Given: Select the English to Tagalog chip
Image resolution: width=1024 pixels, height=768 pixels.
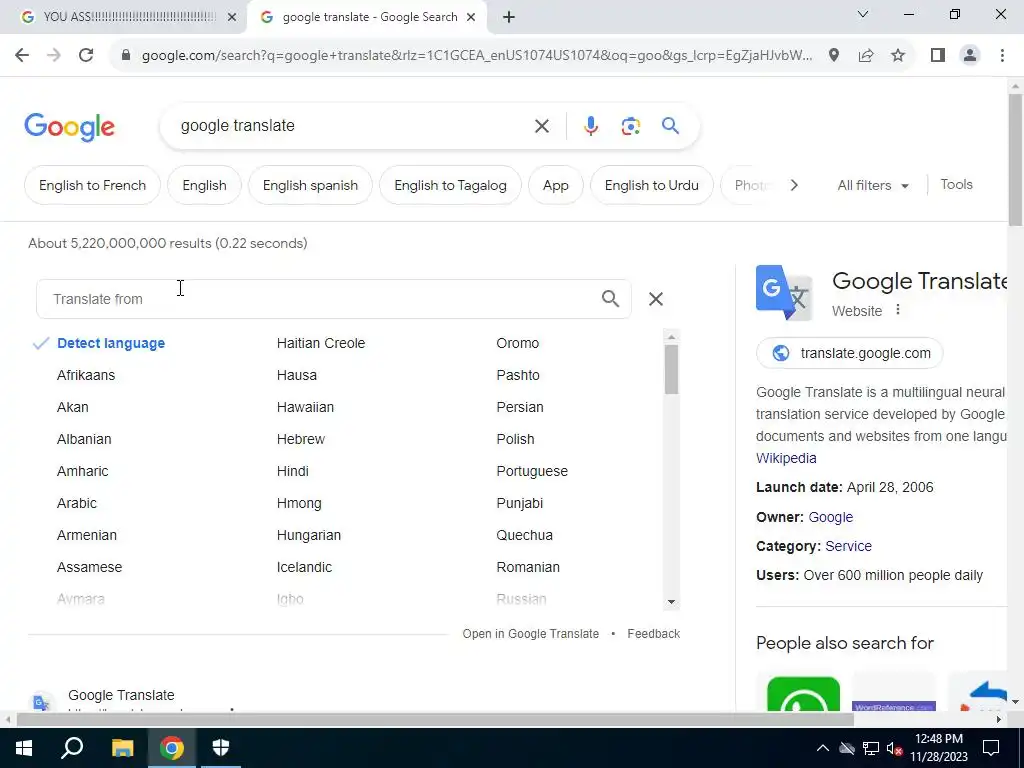Looking at the screenshot, I should (x=451, y=185).
